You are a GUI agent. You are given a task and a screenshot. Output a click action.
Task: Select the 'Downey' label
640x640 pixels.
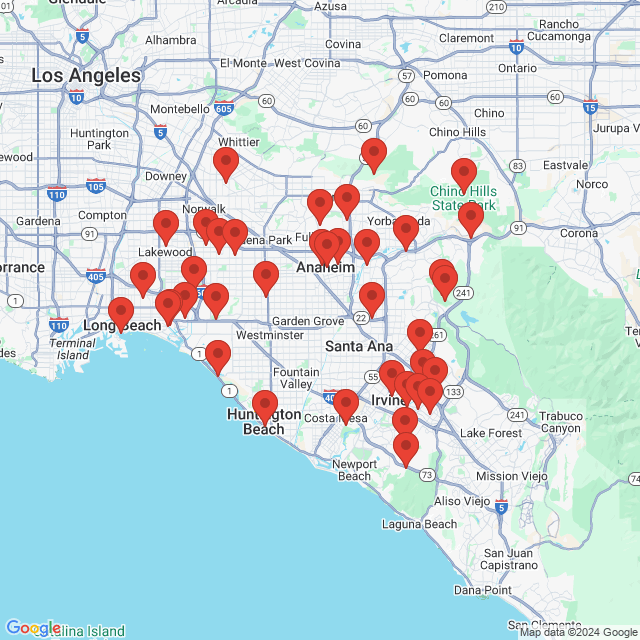coord(166,176)
